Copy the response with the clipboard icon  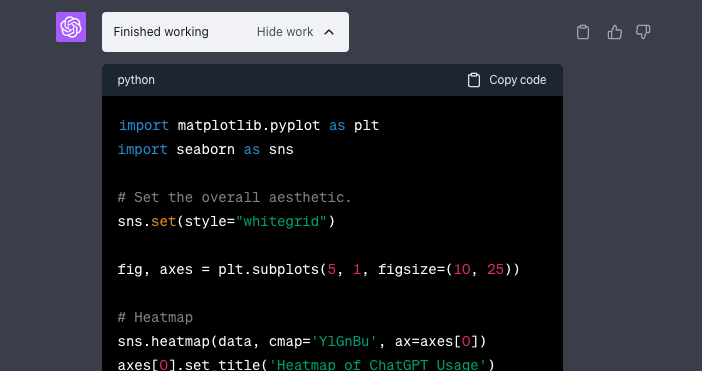pos(582,32)
